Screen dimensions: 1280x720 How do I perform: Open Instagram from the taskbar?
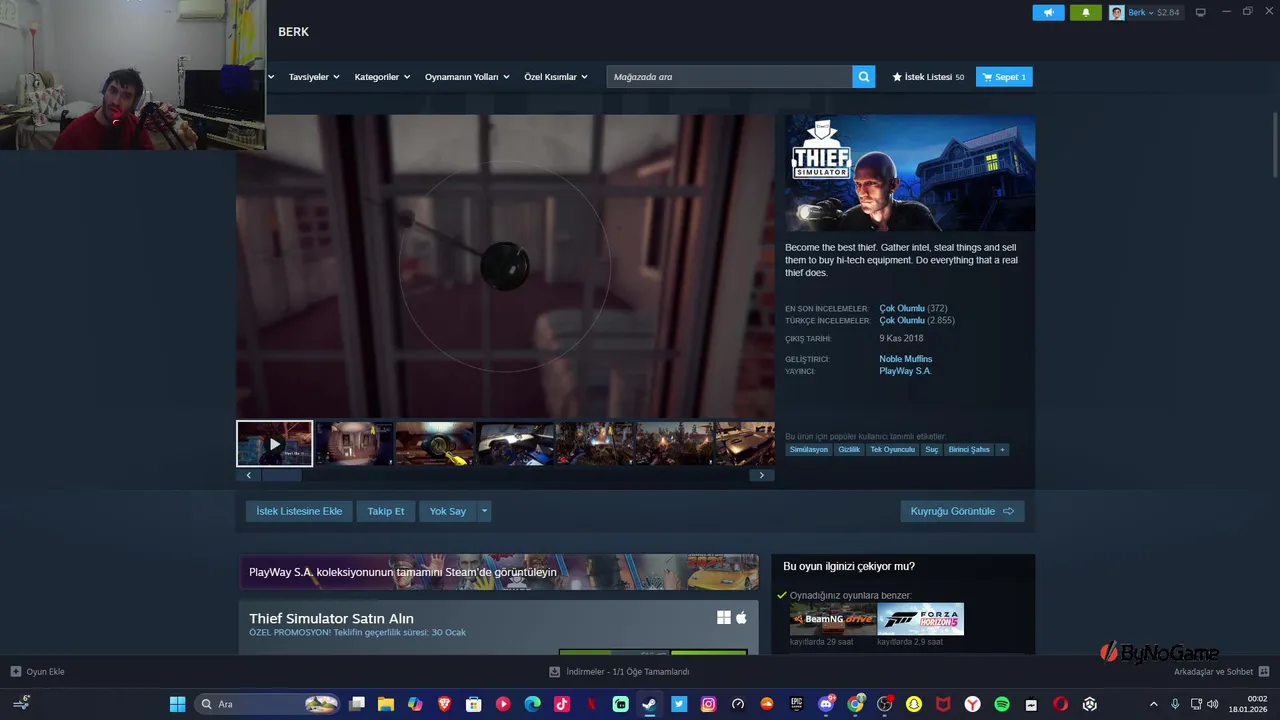coord(708,704)
